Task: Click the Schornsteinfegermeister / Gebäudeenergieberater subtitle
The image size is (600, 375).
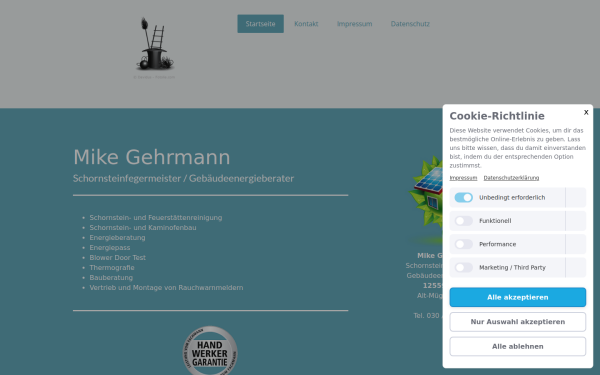Action: 183,179
